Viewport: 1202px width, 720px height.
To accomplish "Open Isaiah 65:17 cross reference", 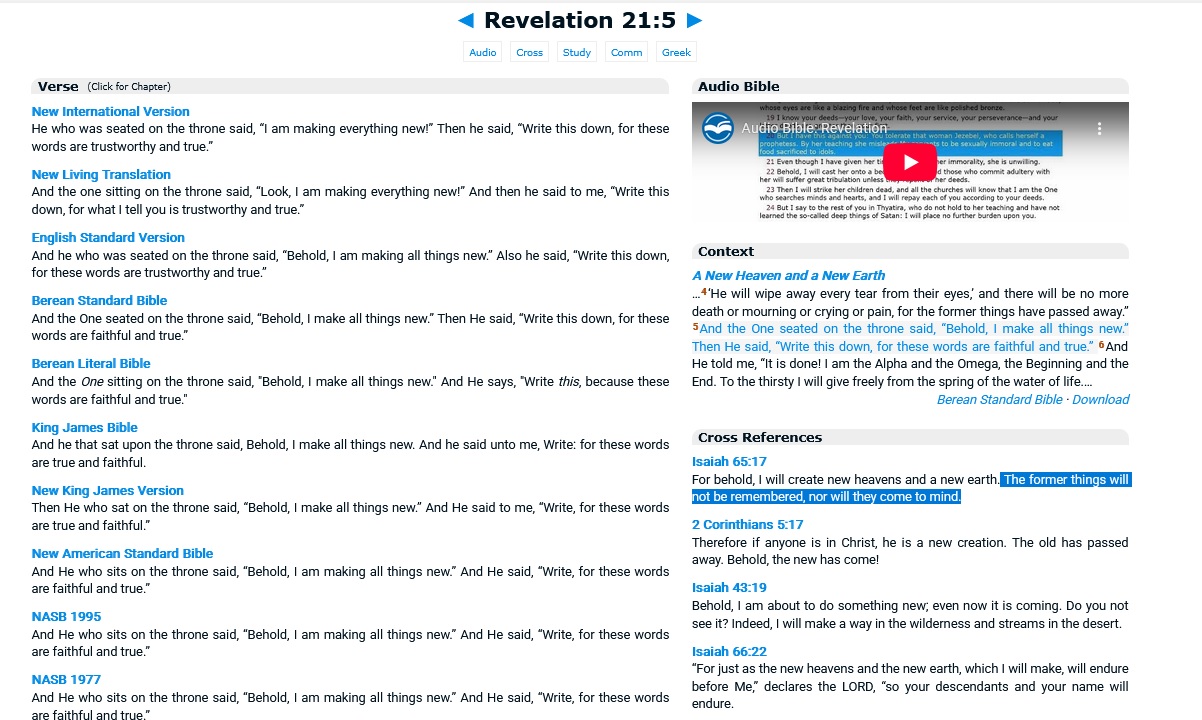I will (729, 461).
